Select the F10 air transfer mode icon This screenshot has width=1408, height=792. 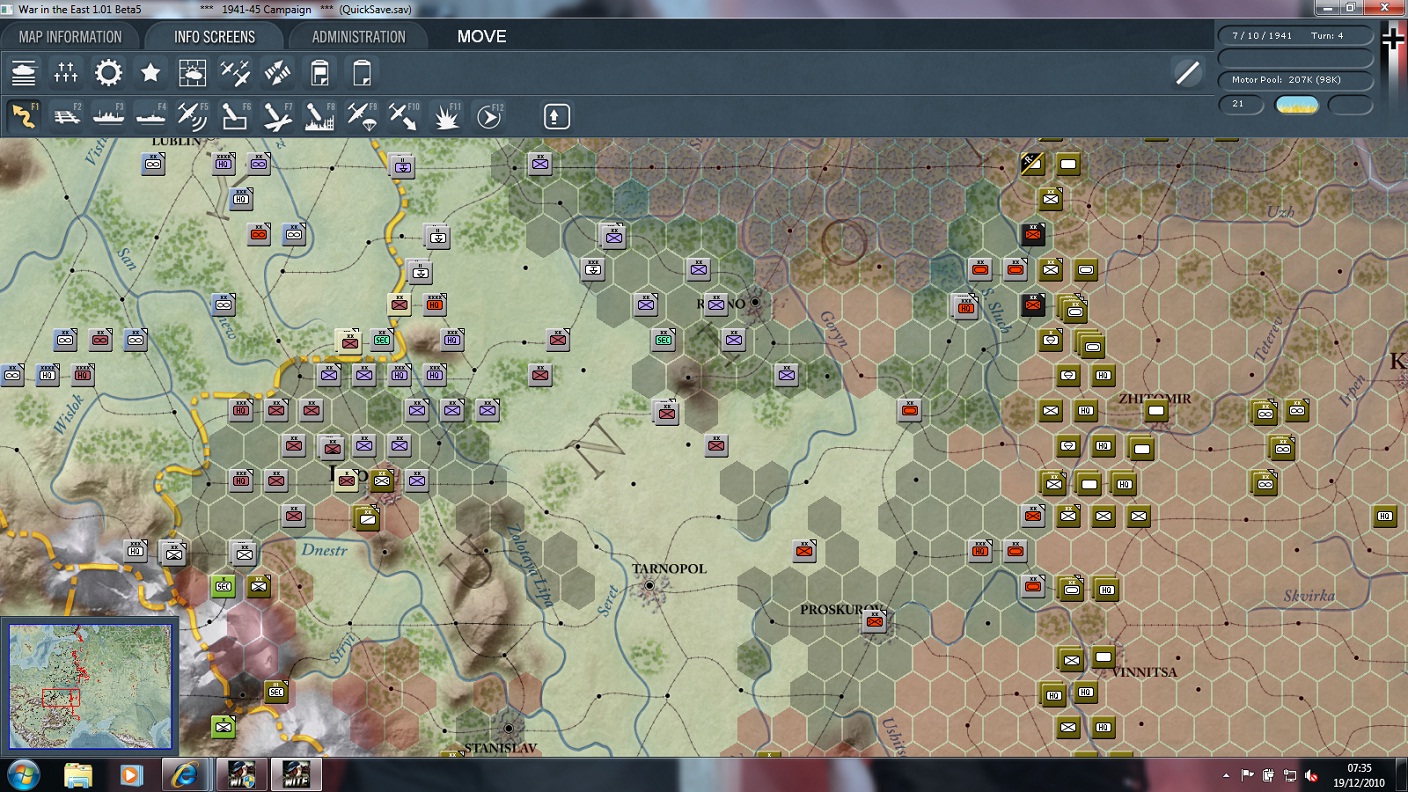(403, 116)
